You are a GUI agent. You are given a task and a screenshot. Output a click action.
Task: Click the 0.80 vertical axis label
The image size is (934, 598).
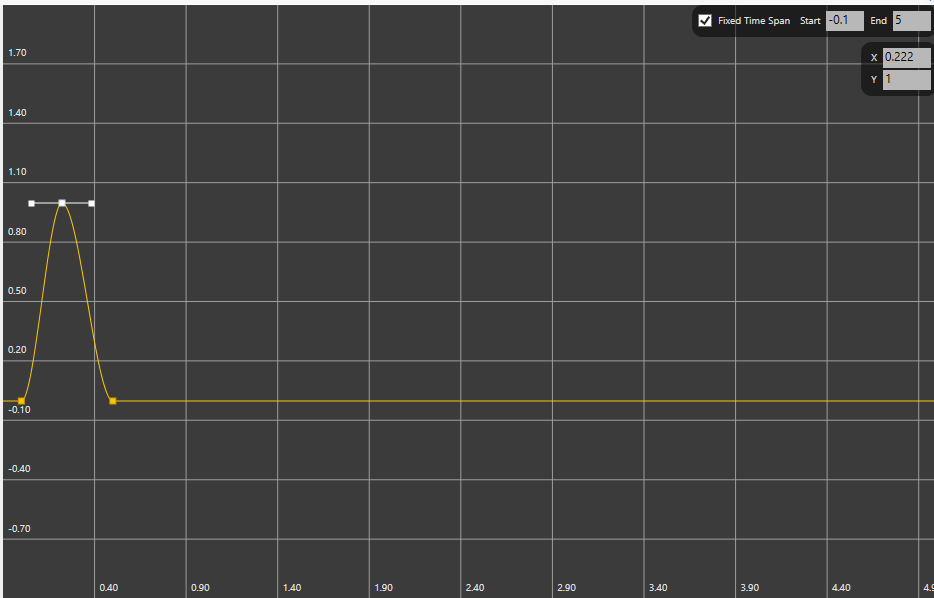coord(17,232)
